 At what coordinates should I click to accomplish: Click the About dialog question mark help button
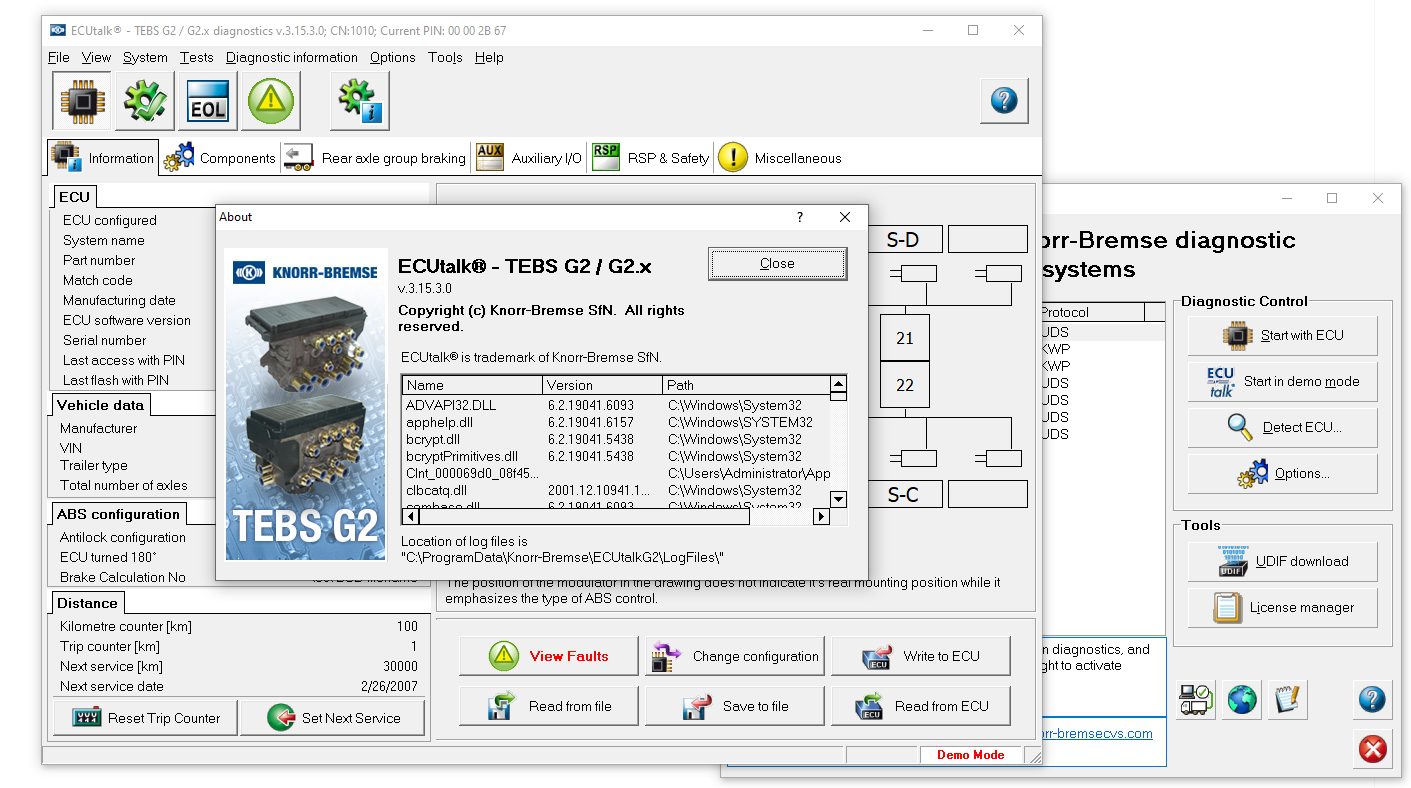point(799,217)
